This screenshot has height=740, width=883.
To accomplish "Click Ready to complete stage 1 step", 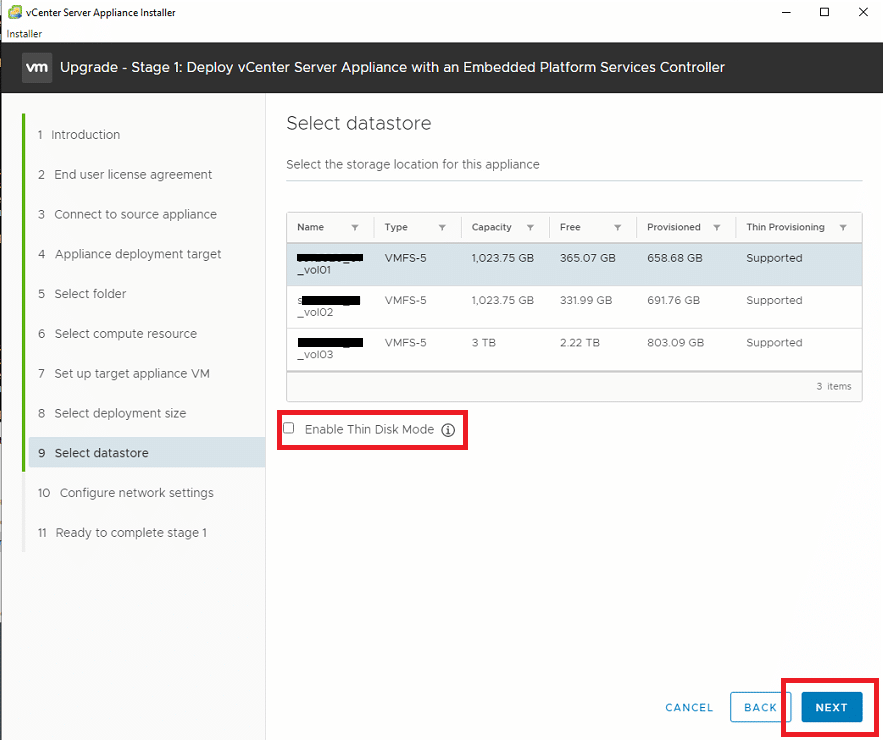I will coord(123,533).
